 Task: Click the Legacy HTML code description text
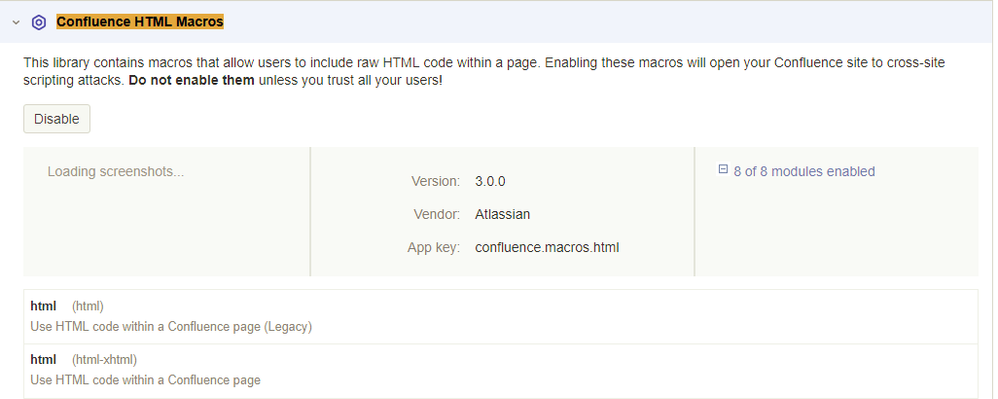coord(171,326)
